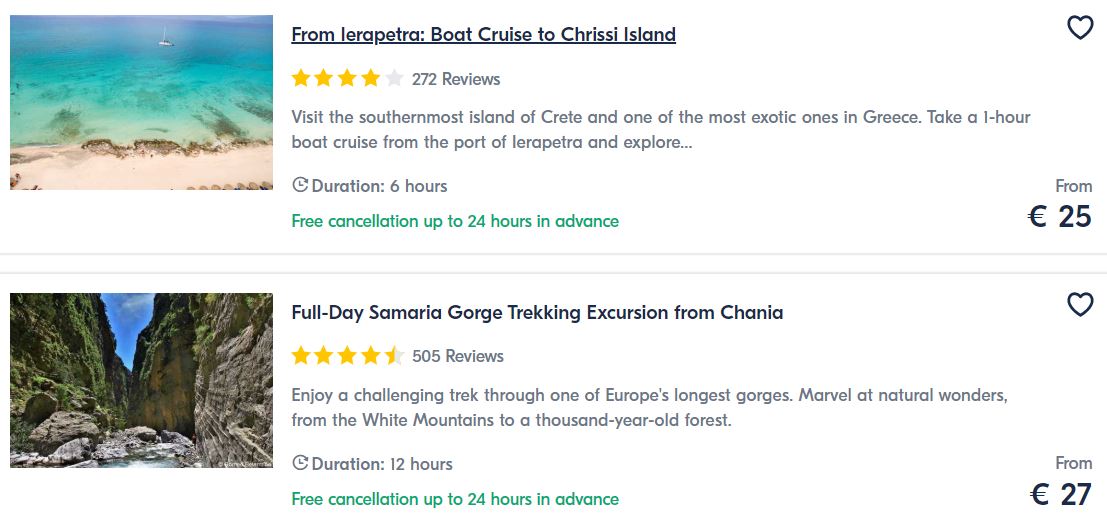Click the Samaria Gorge star rating
This screenshot has height=522, width=1107.
pos(347,356)
